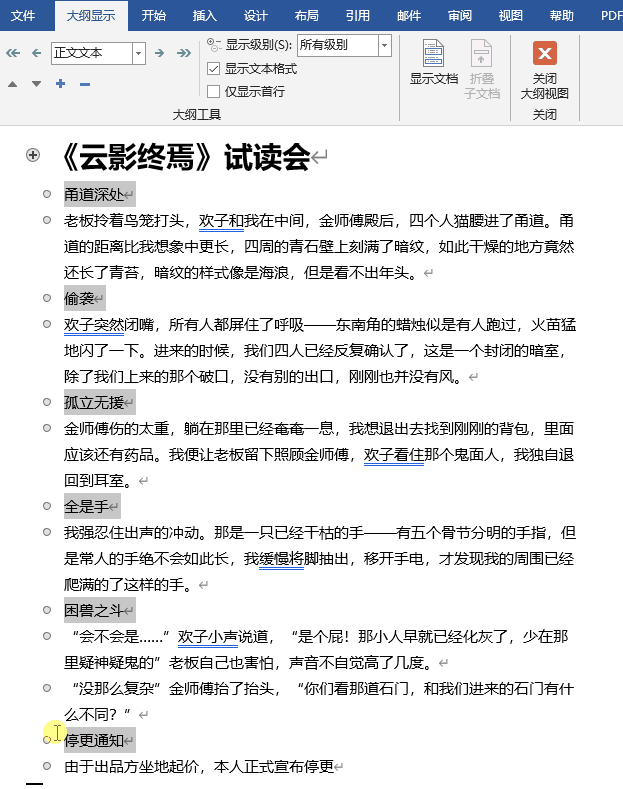
Task: Toggle 显示文本格式 checkbox
Action: pos(213,68)
